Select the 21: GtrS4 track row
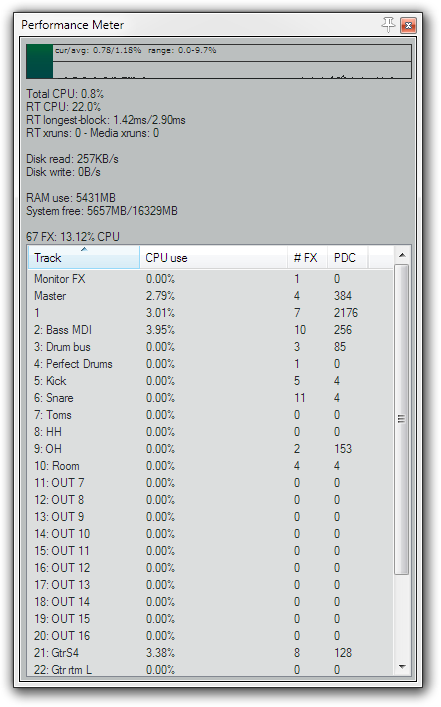Viewport: 441px width, 707px height. [x=211, y=652]
